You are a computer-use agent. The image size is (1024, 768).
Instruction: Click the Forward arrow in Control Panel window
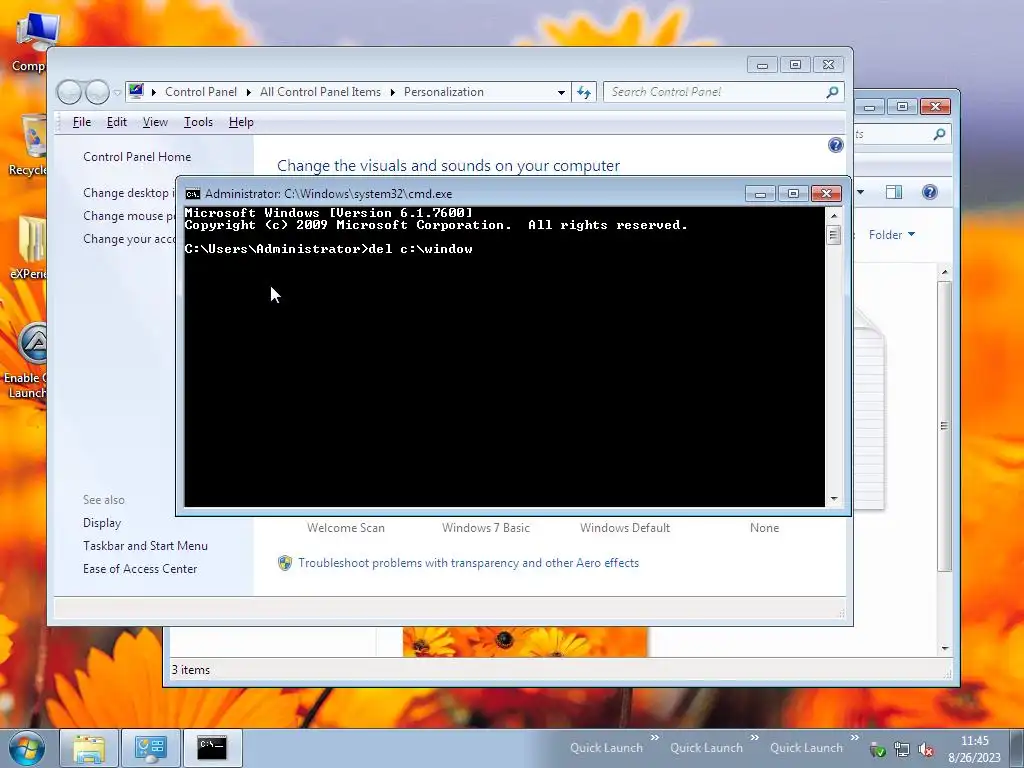[x=97, y=92]
